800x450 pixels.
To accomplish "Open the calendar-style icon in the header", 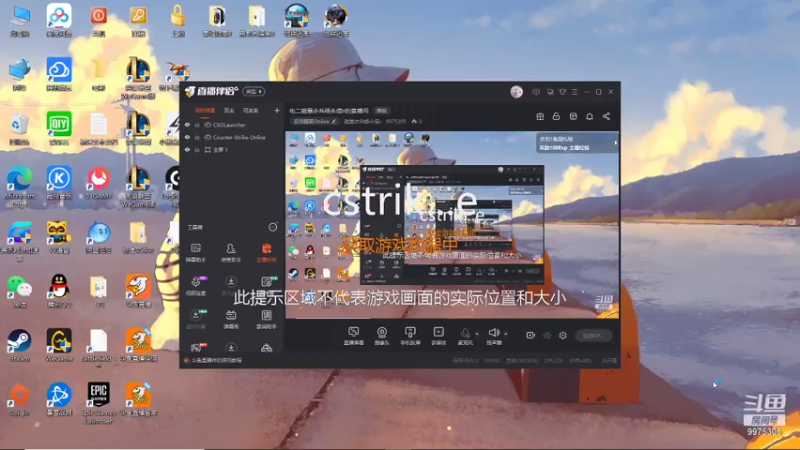I will (573, 116).
